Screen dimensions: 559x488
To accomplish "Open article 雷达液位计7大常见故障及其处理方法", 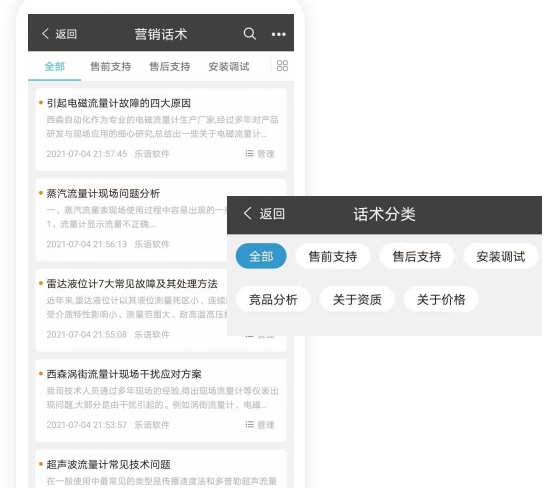I will pyautogui.click(x=132, y=284).
